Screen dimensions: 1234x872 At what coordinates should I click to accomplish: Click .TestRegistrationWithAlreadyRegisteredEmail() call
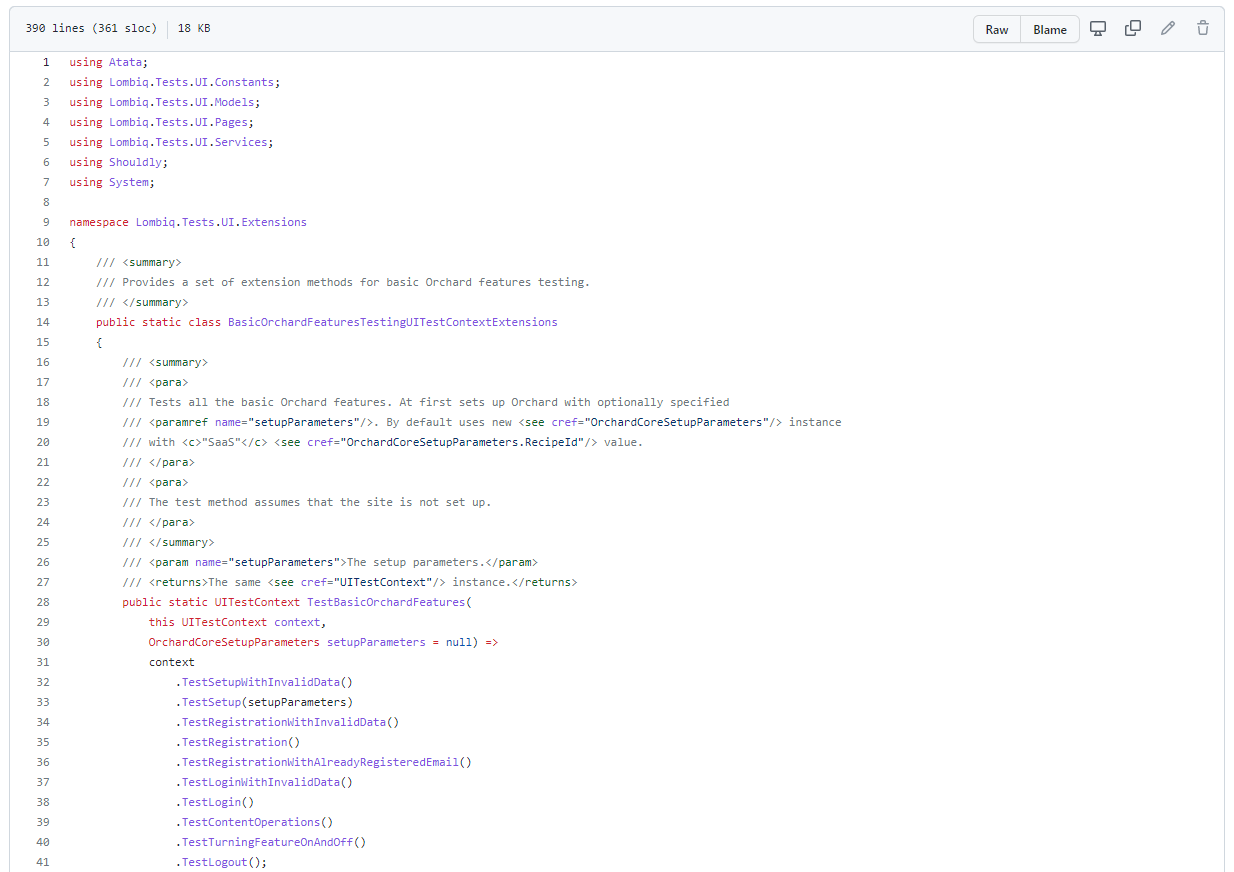(323, 762)
